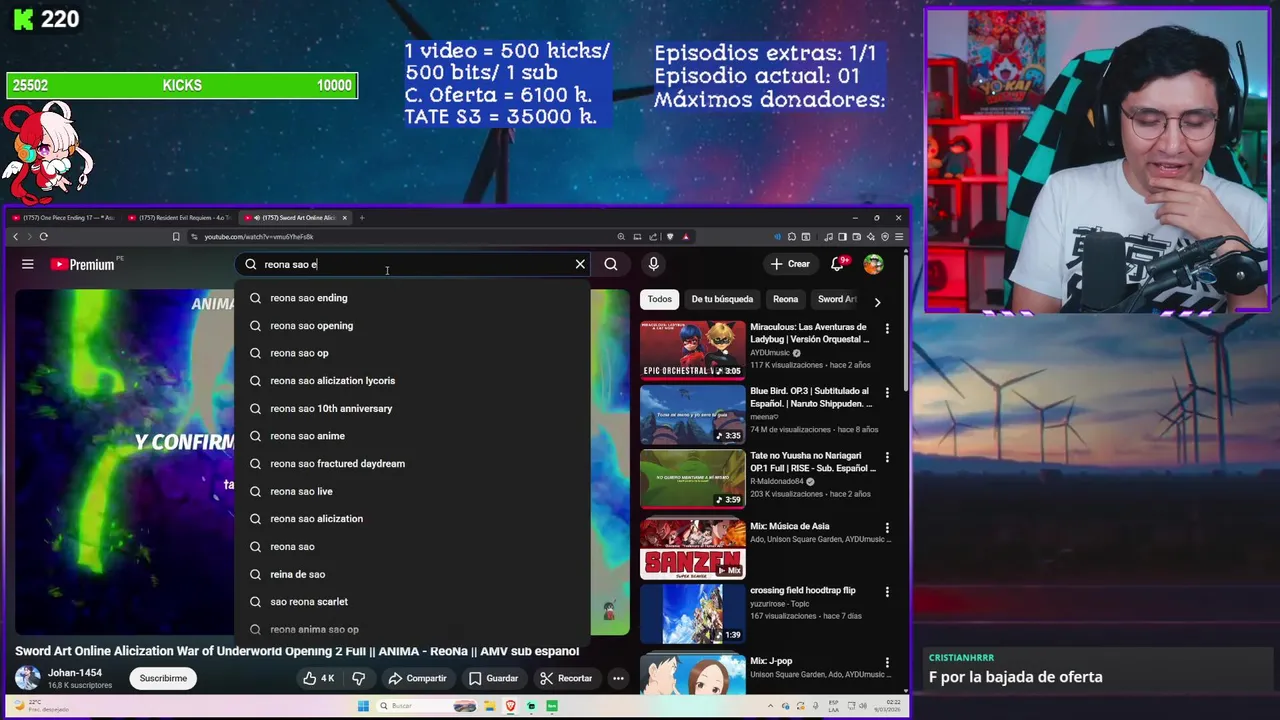Select the Todos filter chip
This screenshot has height=720, width=1280.
[x=659, y=299]
